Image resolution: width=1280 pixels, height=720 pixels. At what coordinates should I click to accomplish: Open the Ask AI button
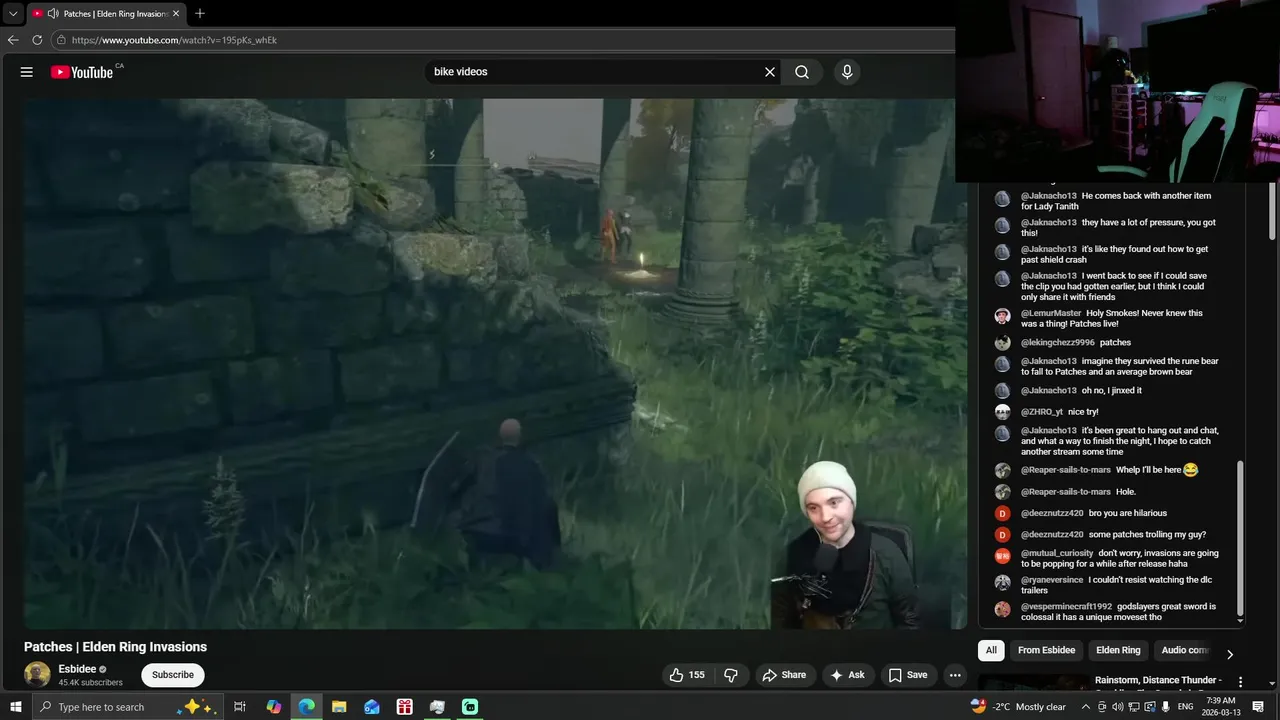pos(847,675)
